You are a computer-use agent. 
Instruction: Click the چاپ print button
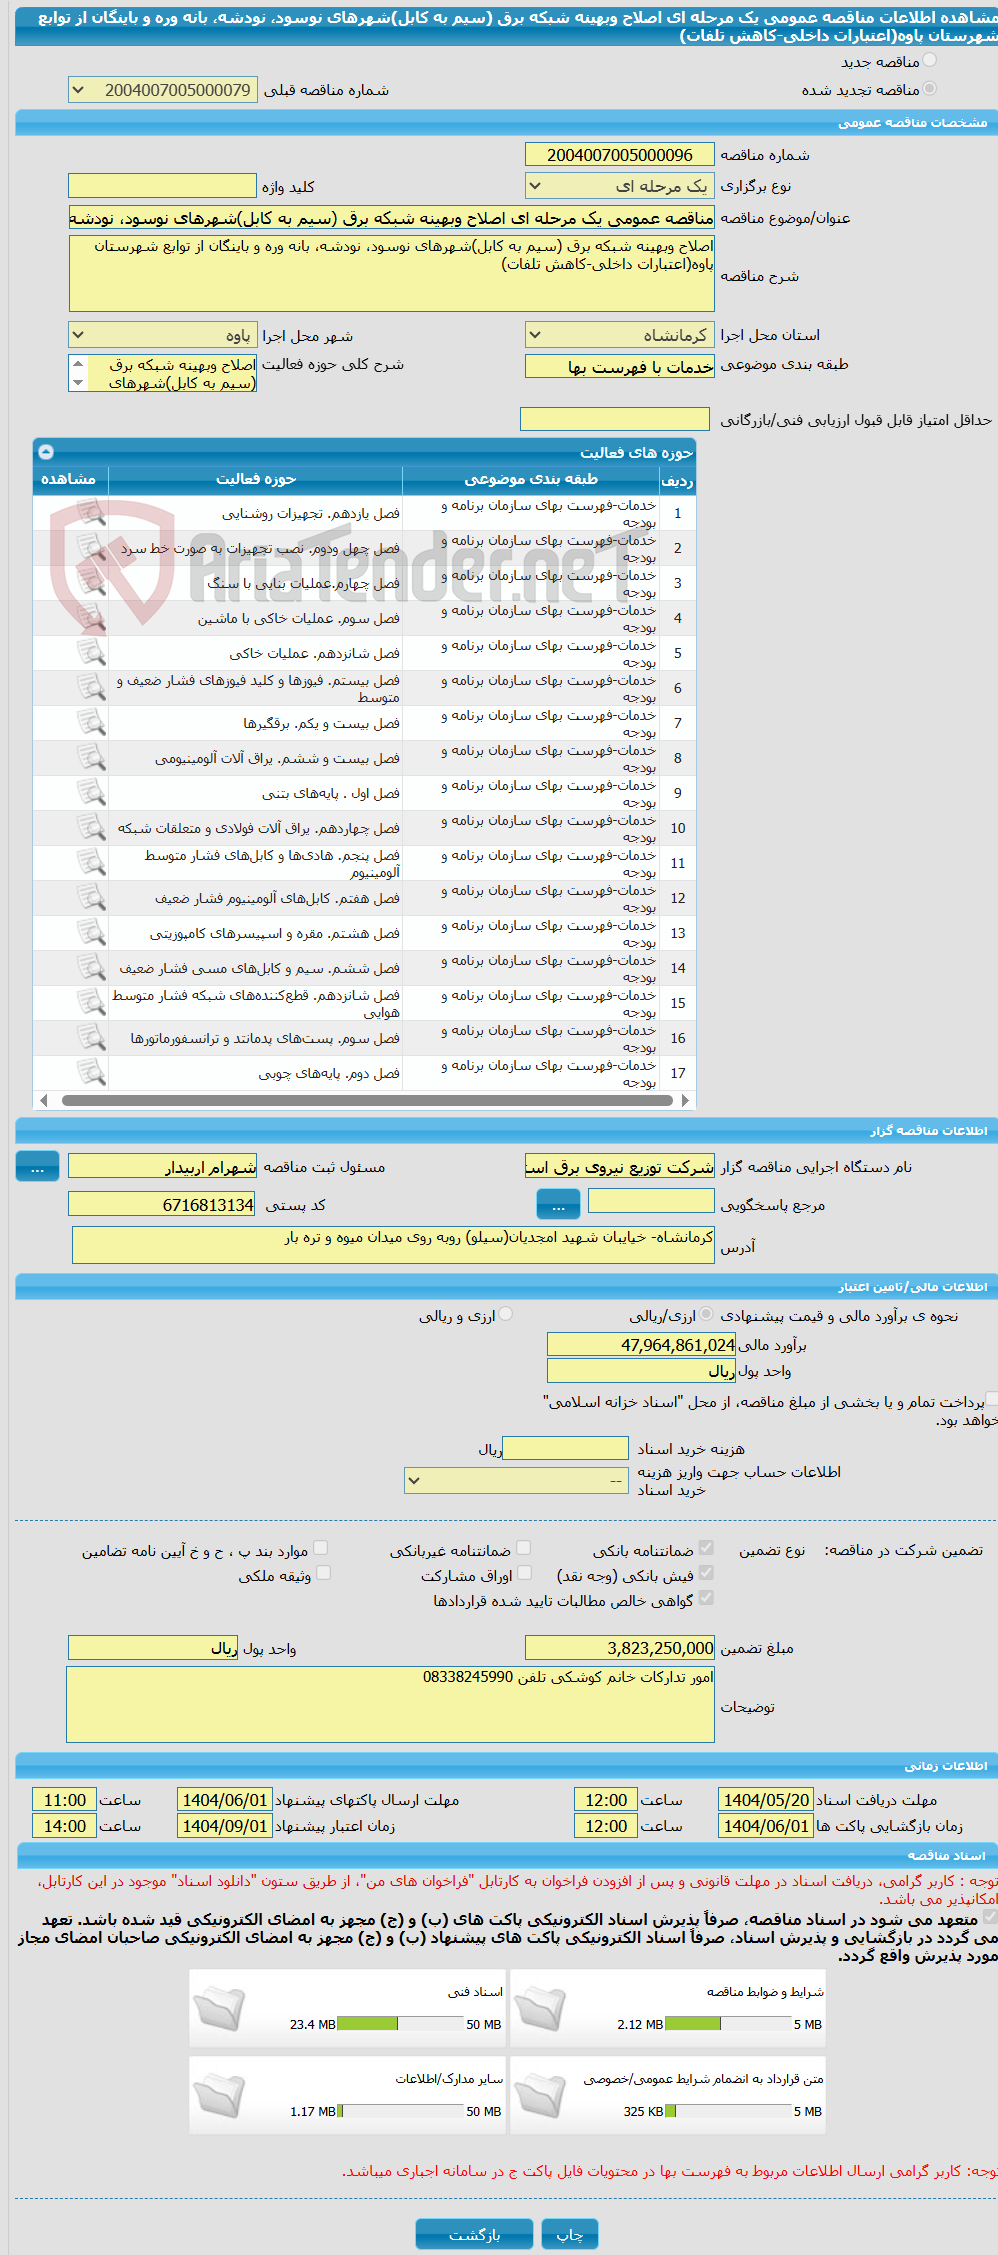coord(570,2234)
